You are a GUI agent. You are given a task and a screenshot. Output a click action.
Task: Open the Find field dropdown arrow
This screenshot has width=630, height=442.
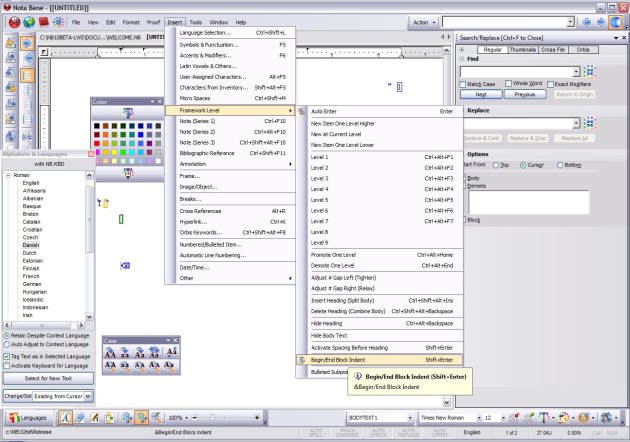point(576,72)
